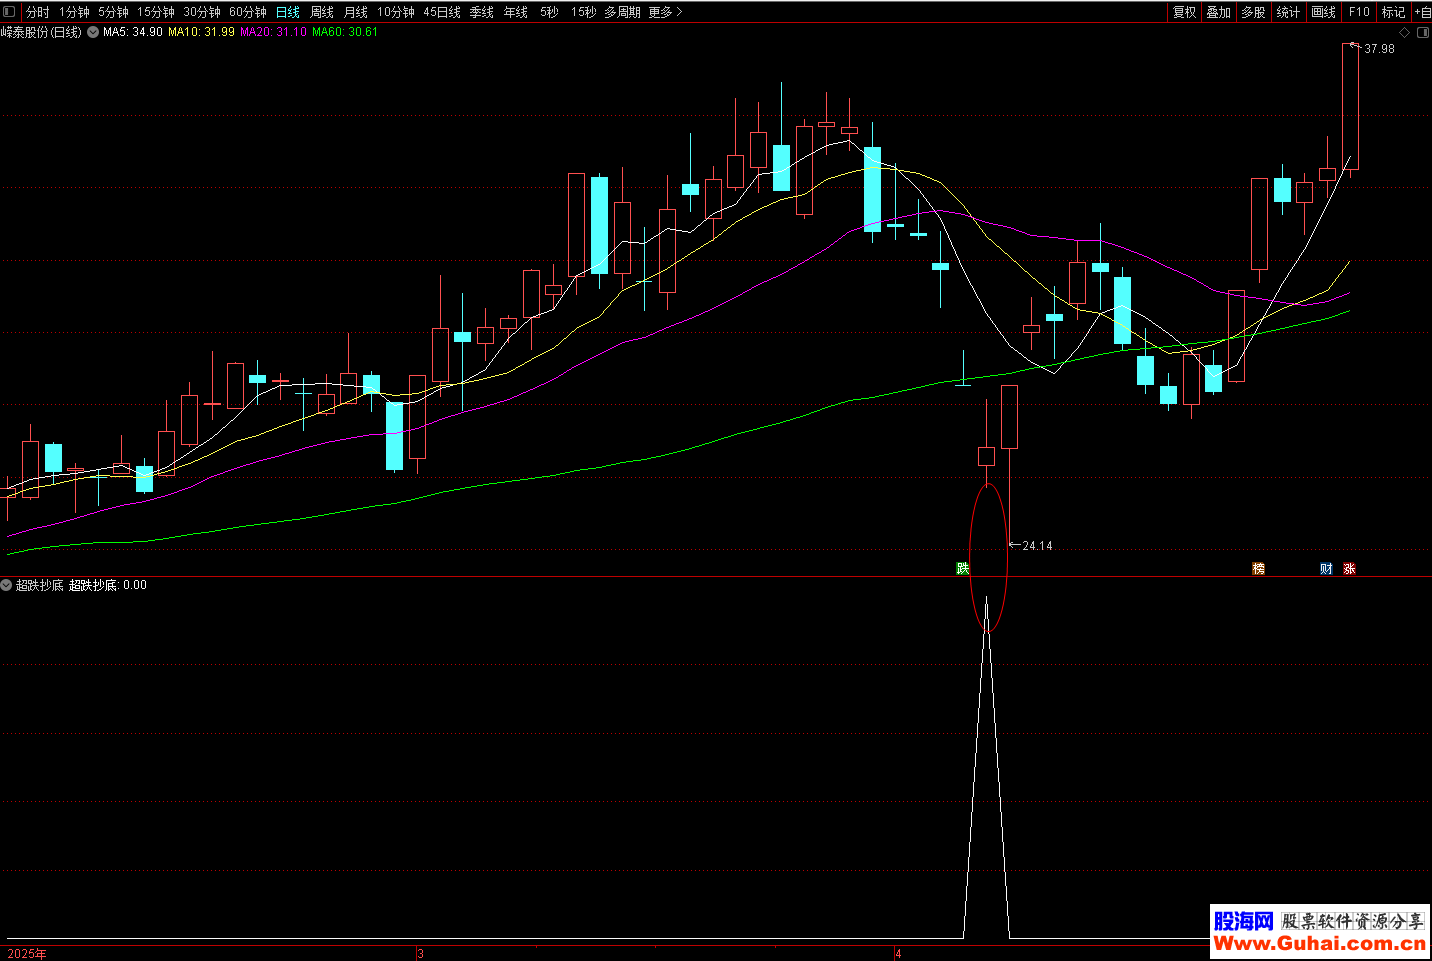
Task: Click the 超跌抄底: 0.00 indicator value
Action: [x=108, y=585]
